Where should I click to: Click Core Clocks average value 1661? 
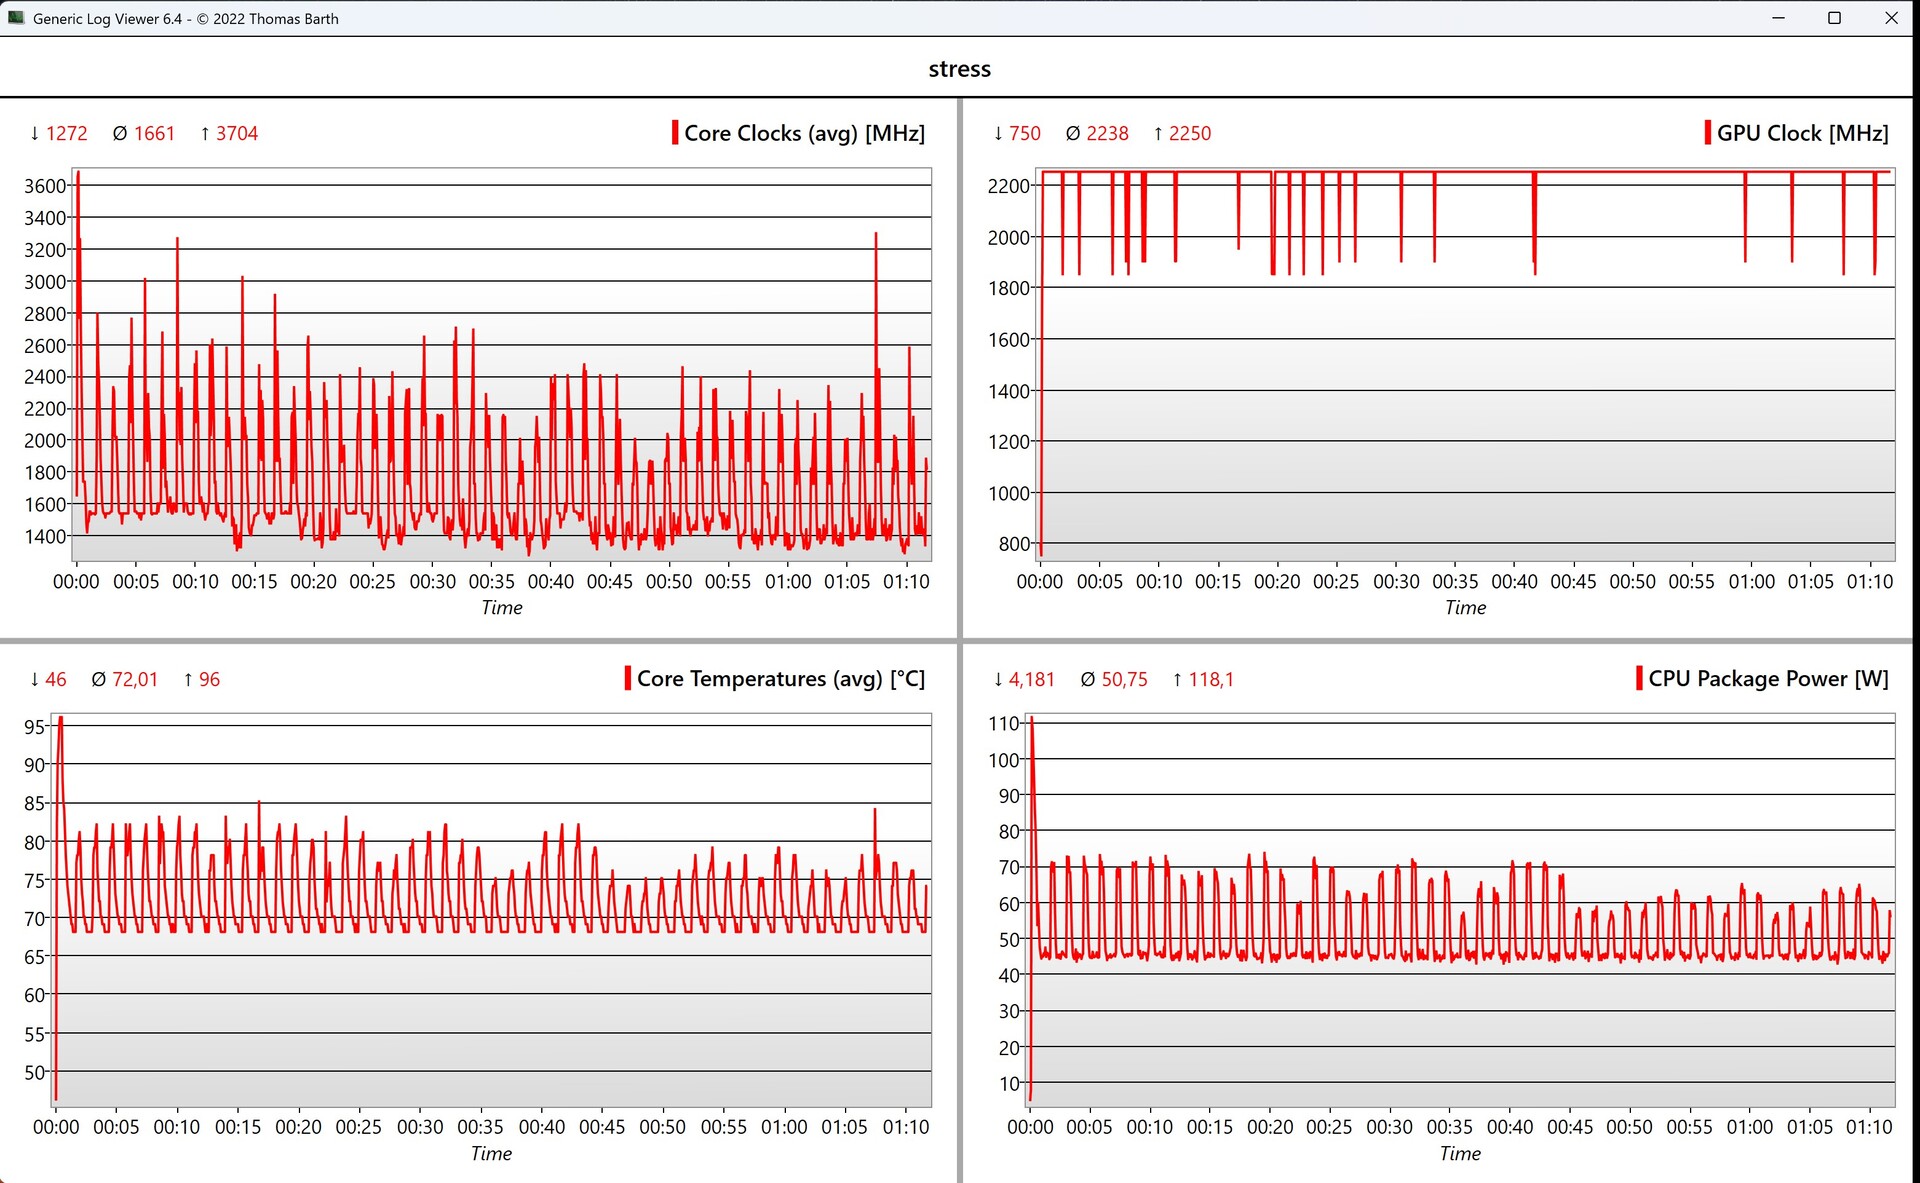click(x=154, y=134)
